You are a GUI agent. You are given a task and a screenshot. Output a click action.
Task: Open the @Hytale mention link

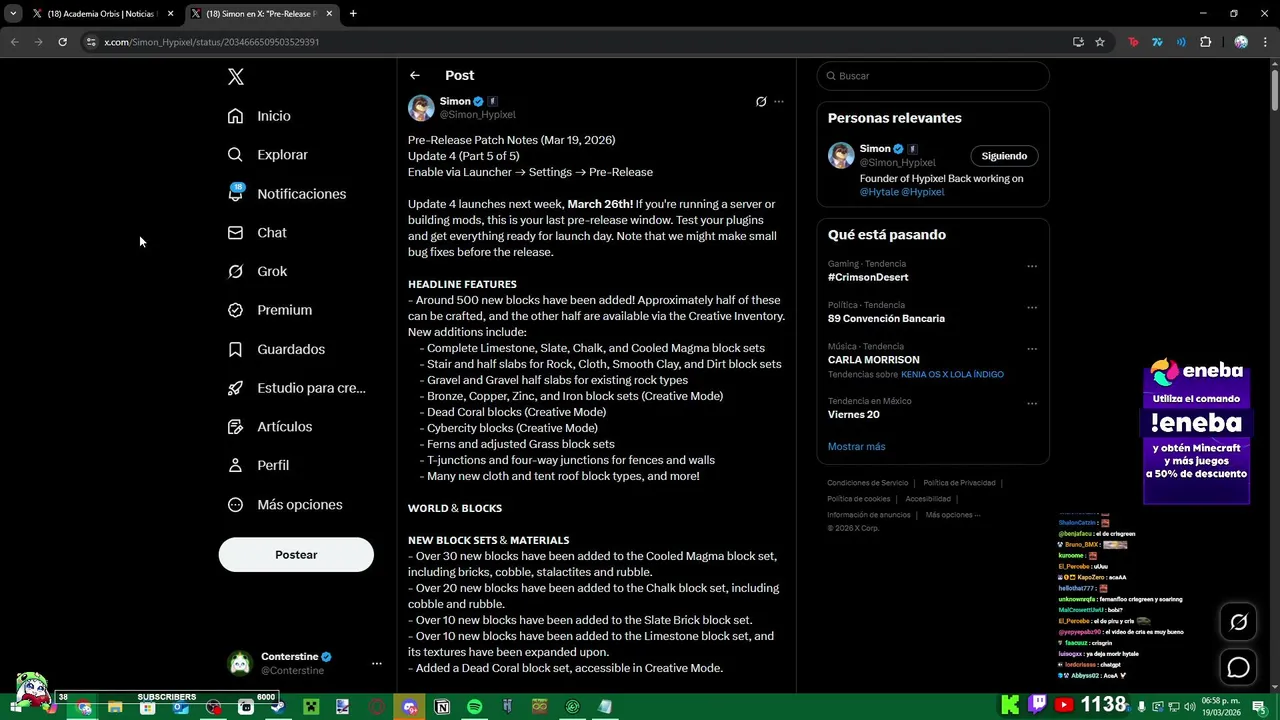pyautogui.click(x=879, y=192)
